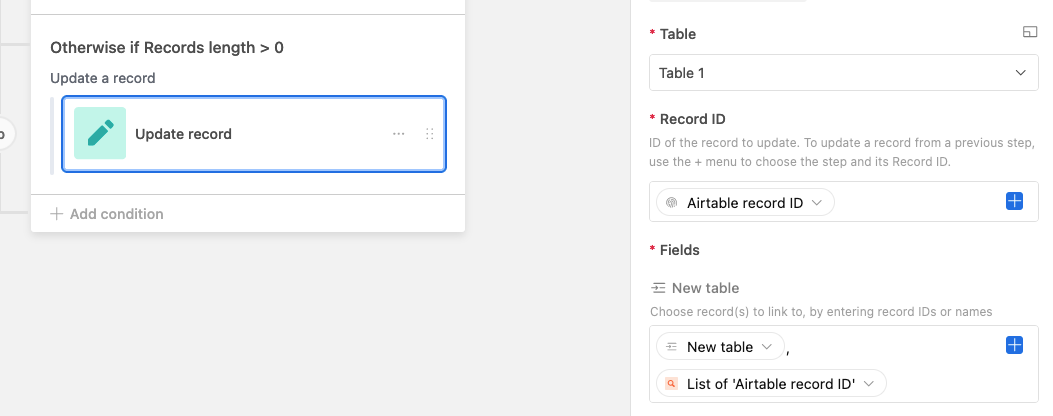Viewport: 1053px width, 416px height.
Task: Expand the List of 'Airtable record ID' chevron
Action: point(869,384)
